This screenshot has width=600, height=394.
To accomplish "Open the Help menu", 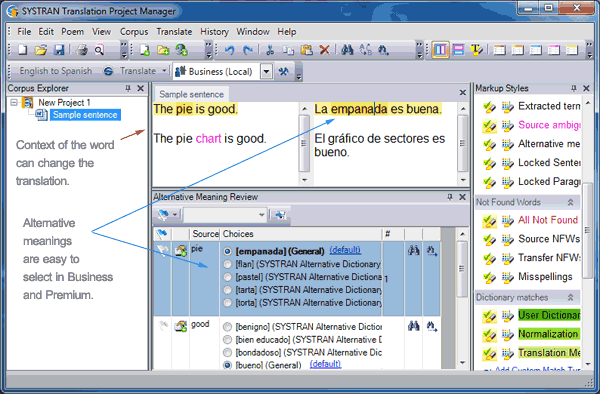I will (287, 32).
